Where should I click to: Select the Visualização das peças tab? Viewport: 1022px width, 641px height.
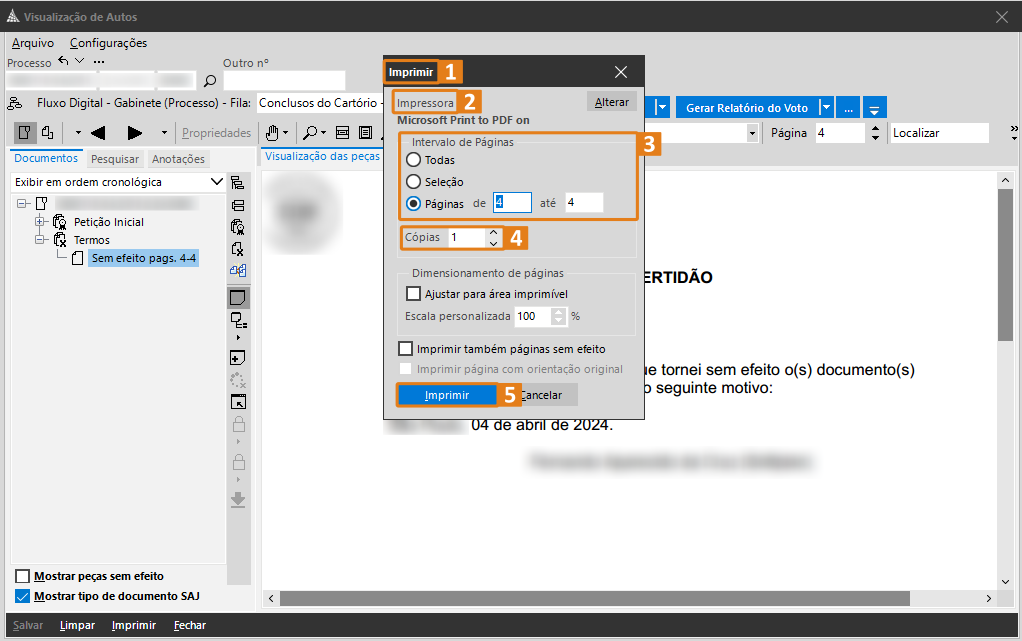point(322,157)
